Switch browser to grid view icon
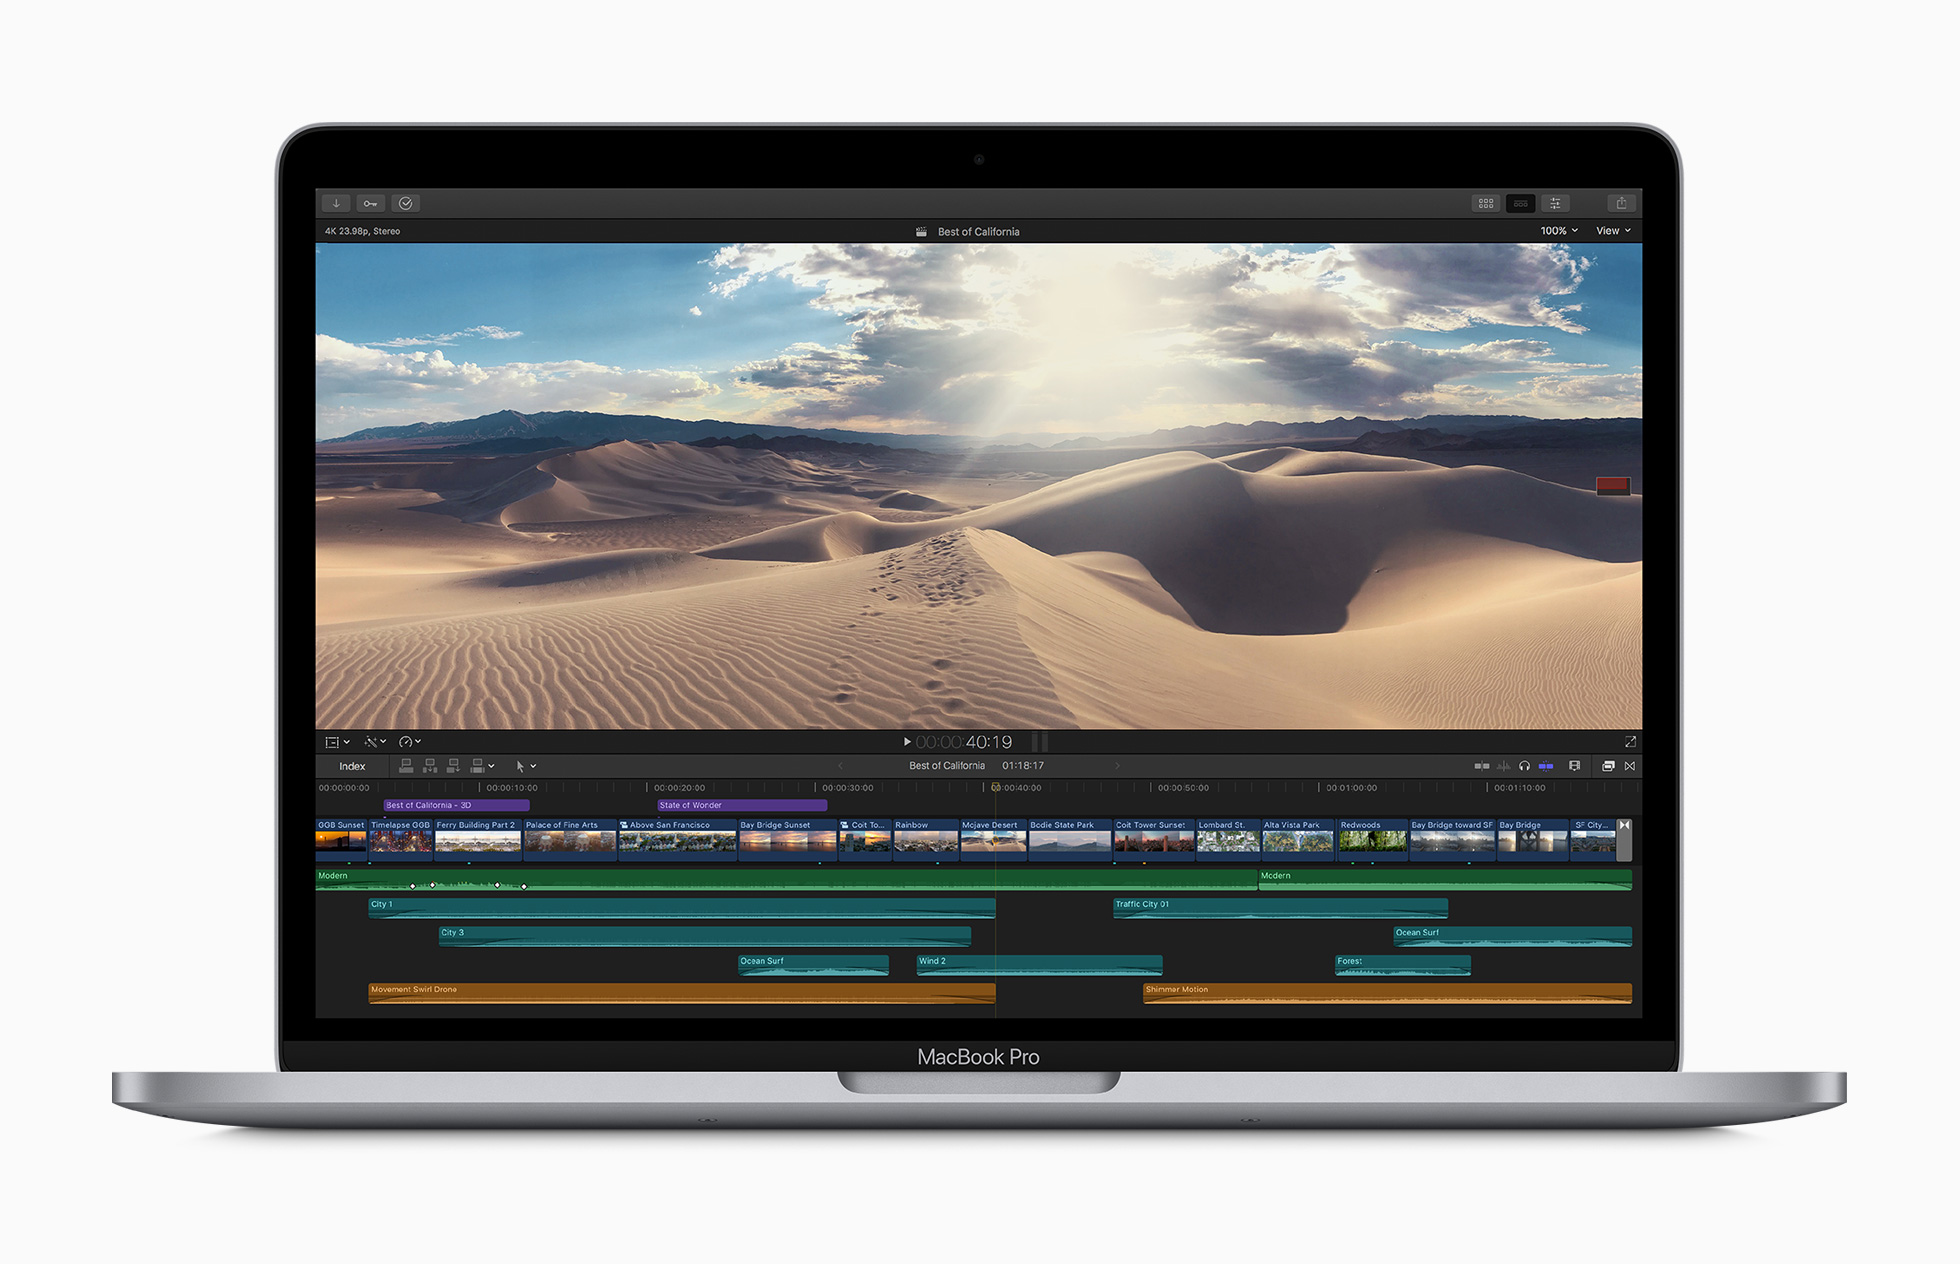Viewport: 1960px width, 1264px height. 1486,203
